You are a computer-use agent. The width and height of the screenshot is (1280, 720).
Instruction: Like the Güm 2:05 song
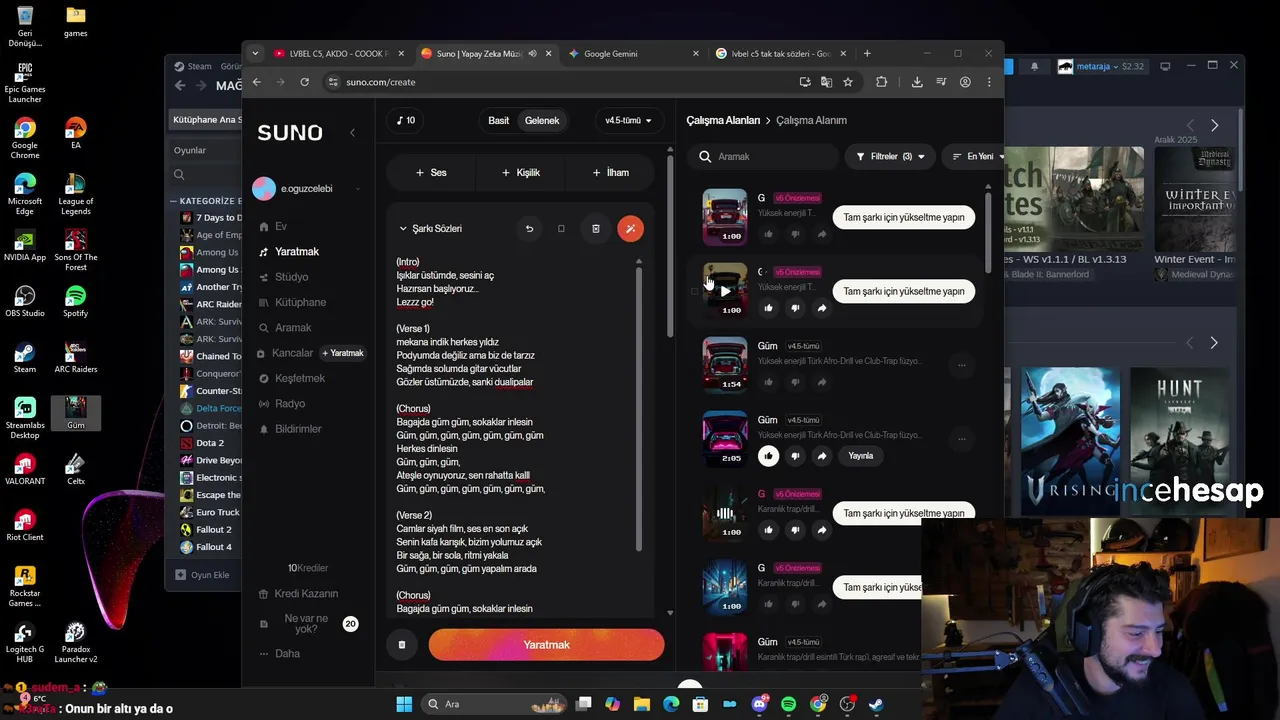pyautogui.click(x=768, y=456)
